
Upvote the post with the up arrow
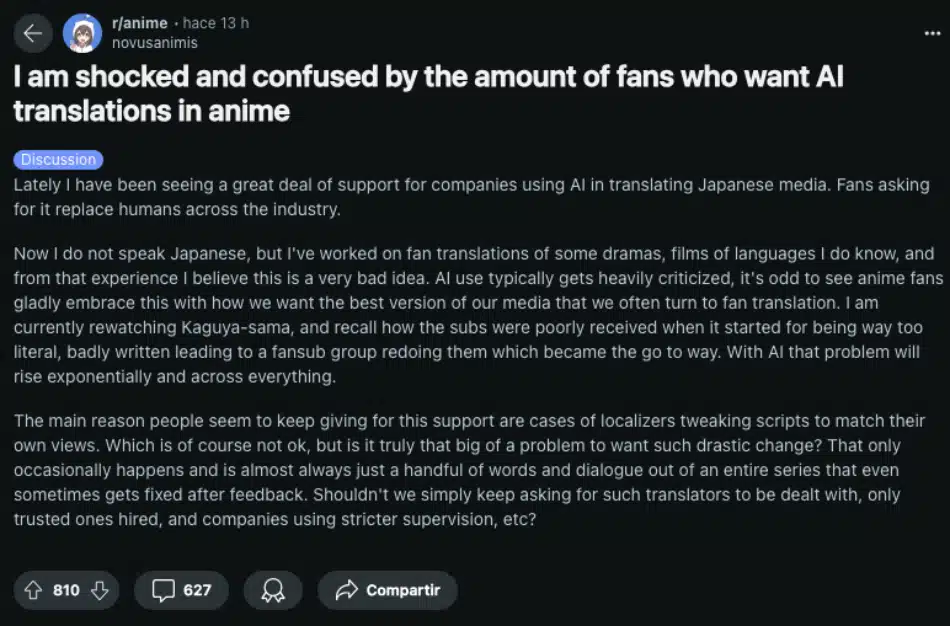(x=33, y=590)
